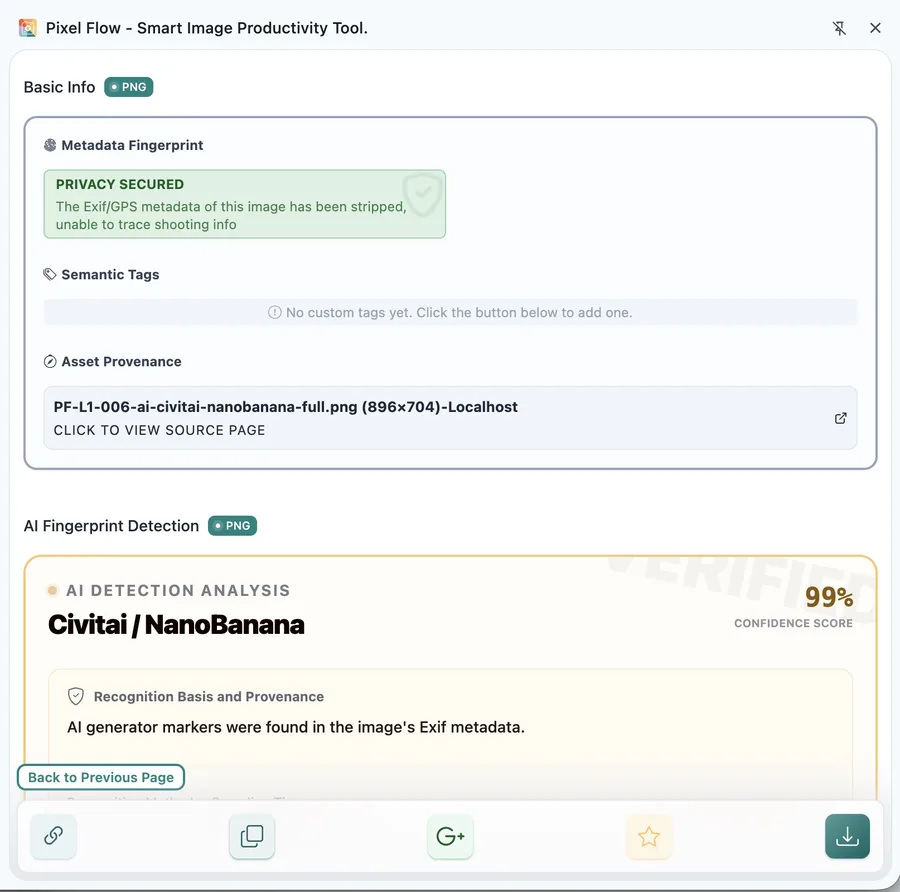The width and height of the screenshot is (900, 892).
Task: Click the Semantic Tags tag icon
Action: 50,274
